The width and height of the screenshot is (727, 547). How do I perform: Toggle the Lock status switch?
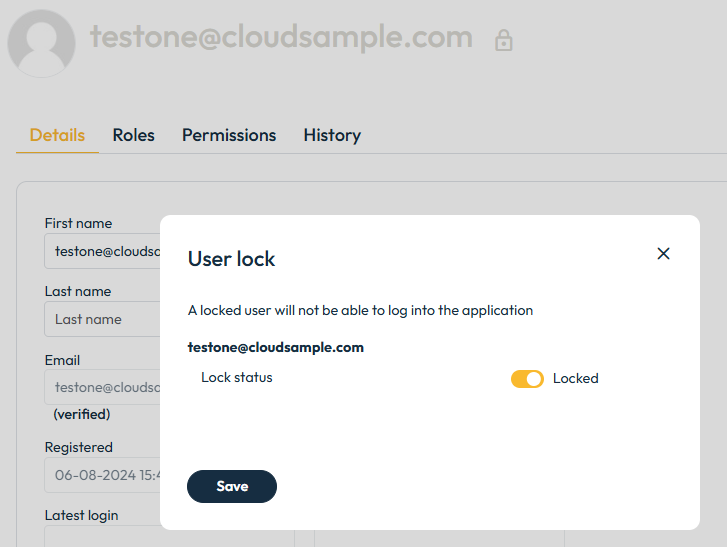tap(527, 379)
